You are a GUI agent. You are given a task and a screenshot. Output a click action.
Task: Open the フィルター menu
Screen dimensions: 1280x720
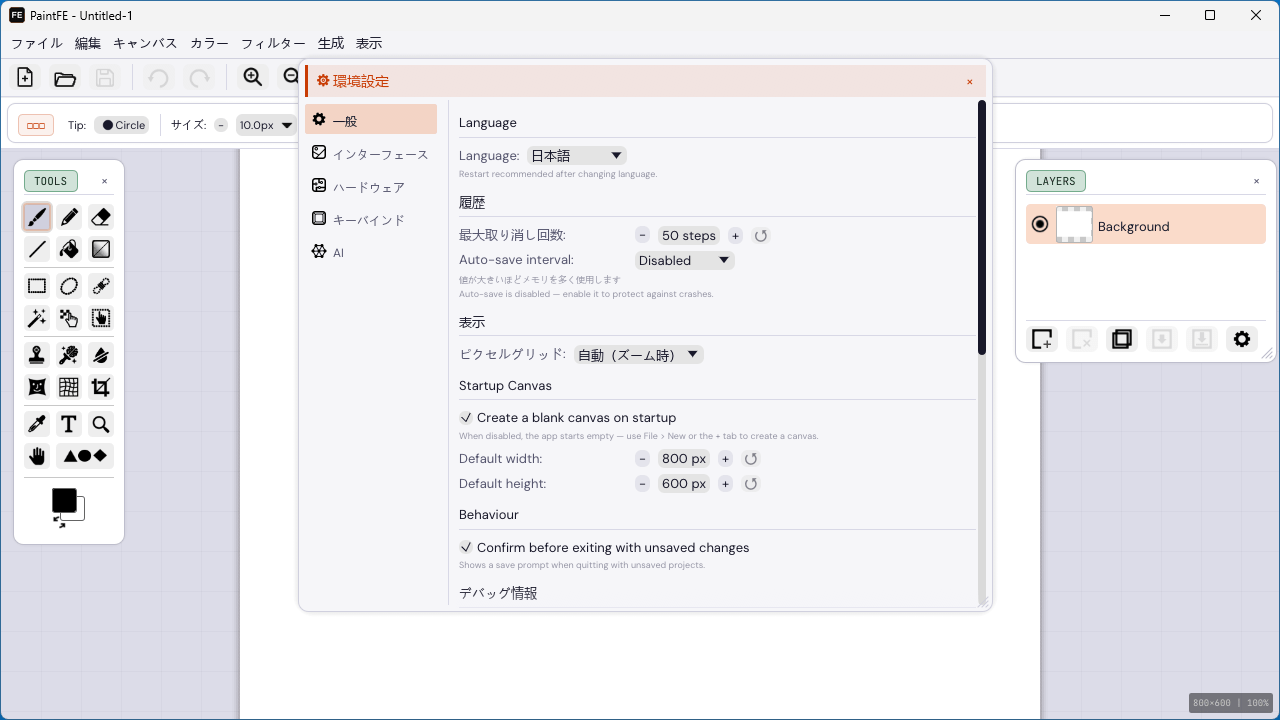273,43
